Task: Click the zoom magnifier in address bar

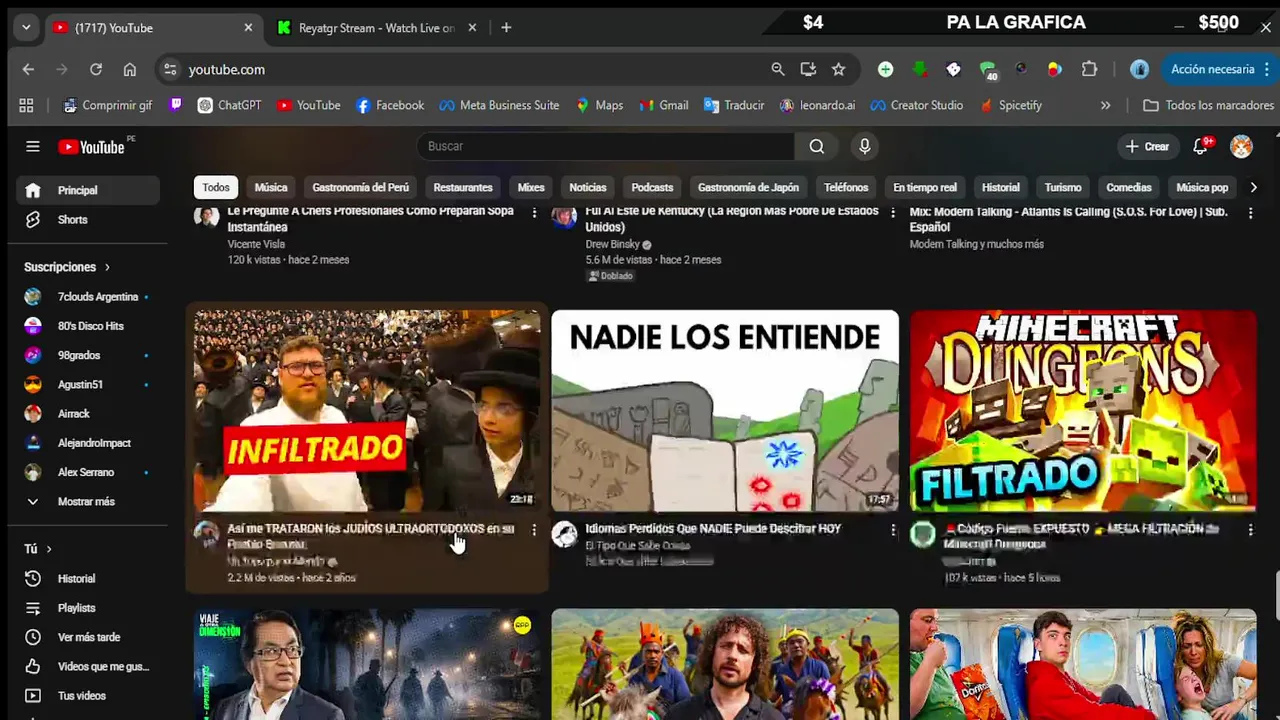Action: 778,69
